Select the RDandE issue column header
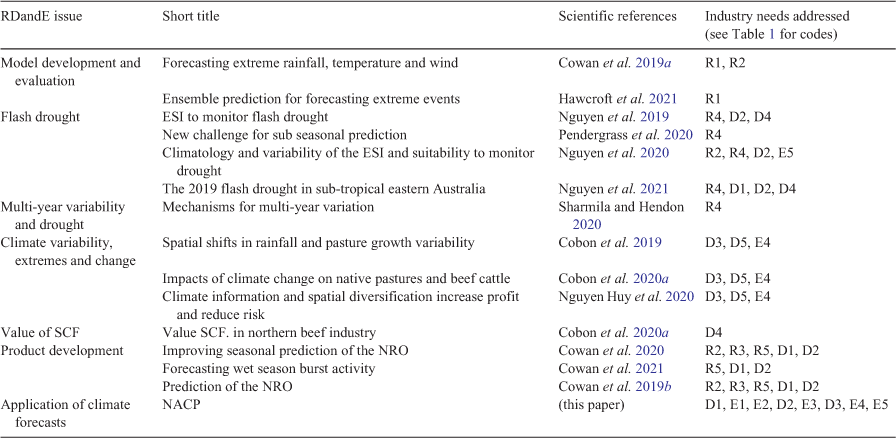 pyautogui.click(x=42, y=17)
